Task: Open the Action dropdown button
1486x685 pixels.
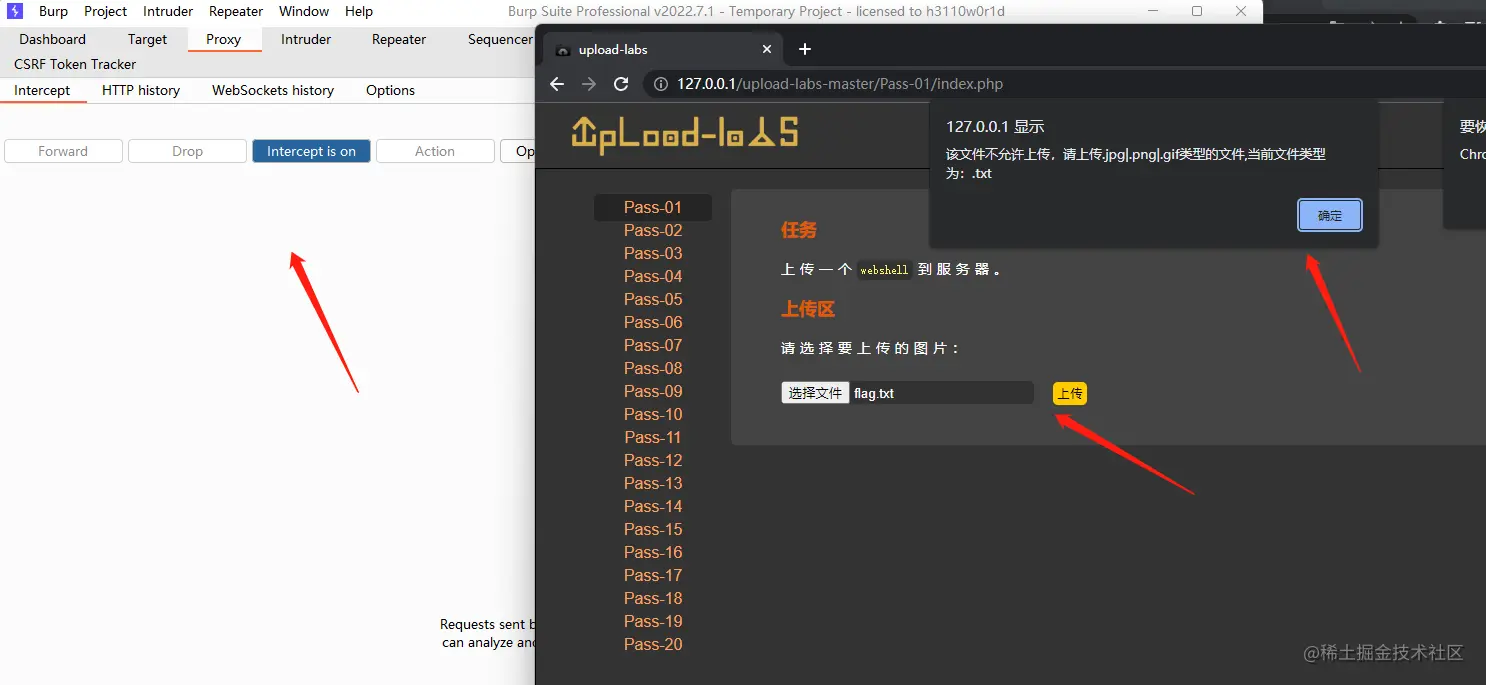Action: (x=435, y=151)
